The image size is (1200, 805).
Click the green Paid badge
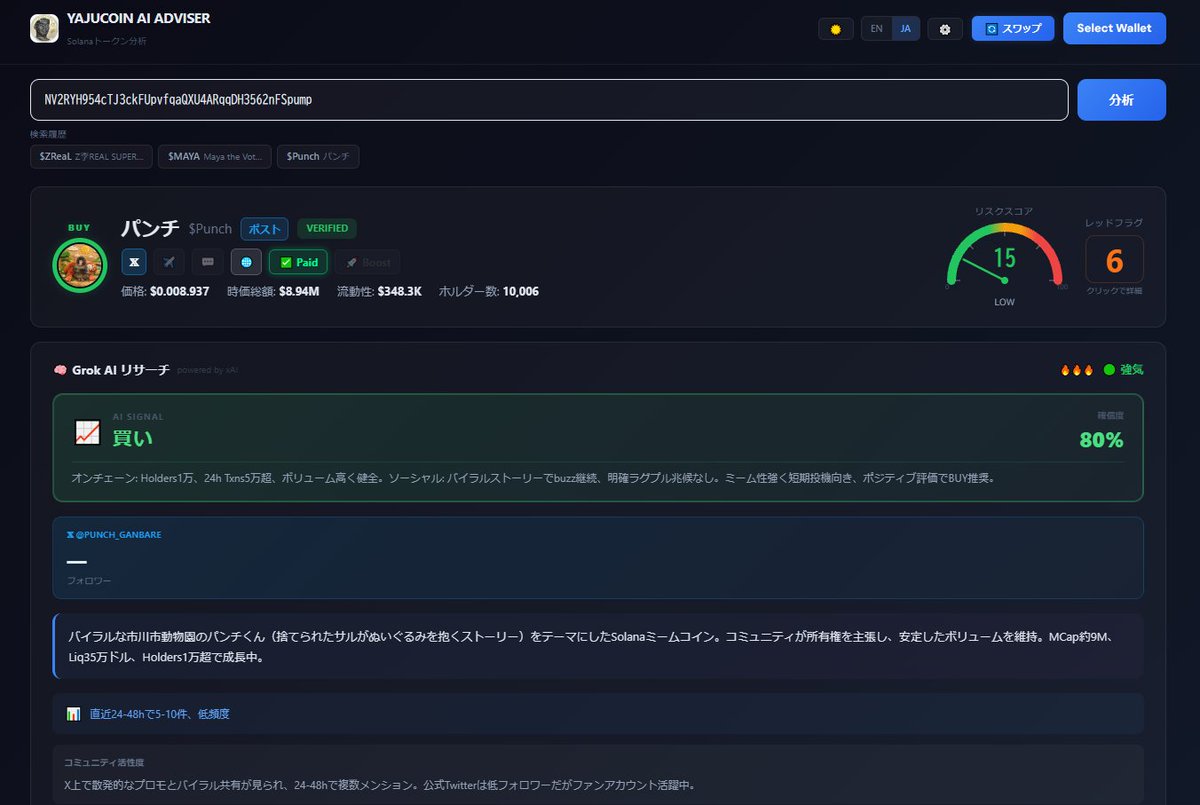(x=298, y=262)
